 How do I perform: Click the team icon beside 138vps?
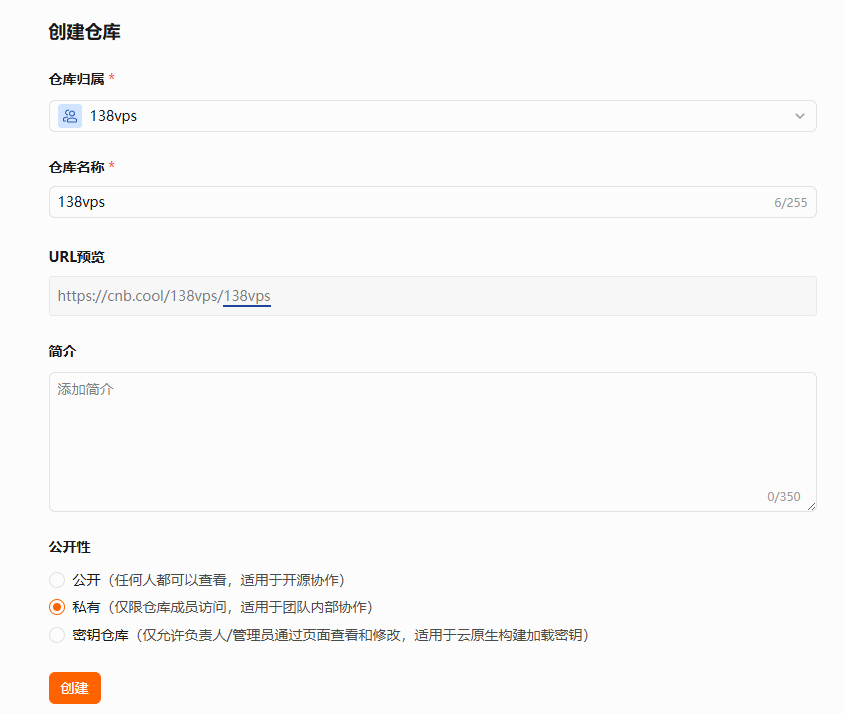69,116
